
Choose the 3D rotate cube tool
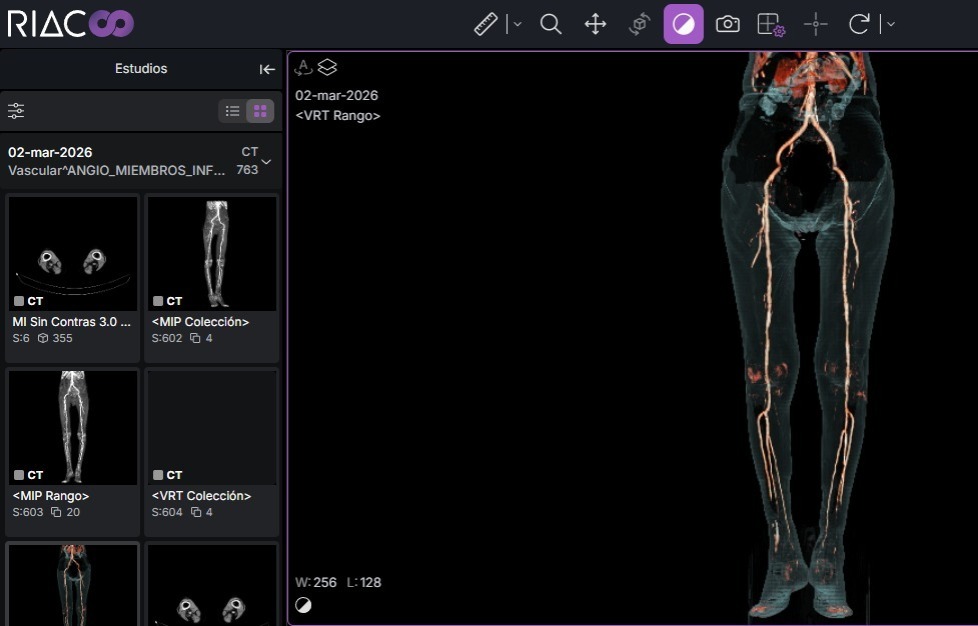[x=639, y=24]
